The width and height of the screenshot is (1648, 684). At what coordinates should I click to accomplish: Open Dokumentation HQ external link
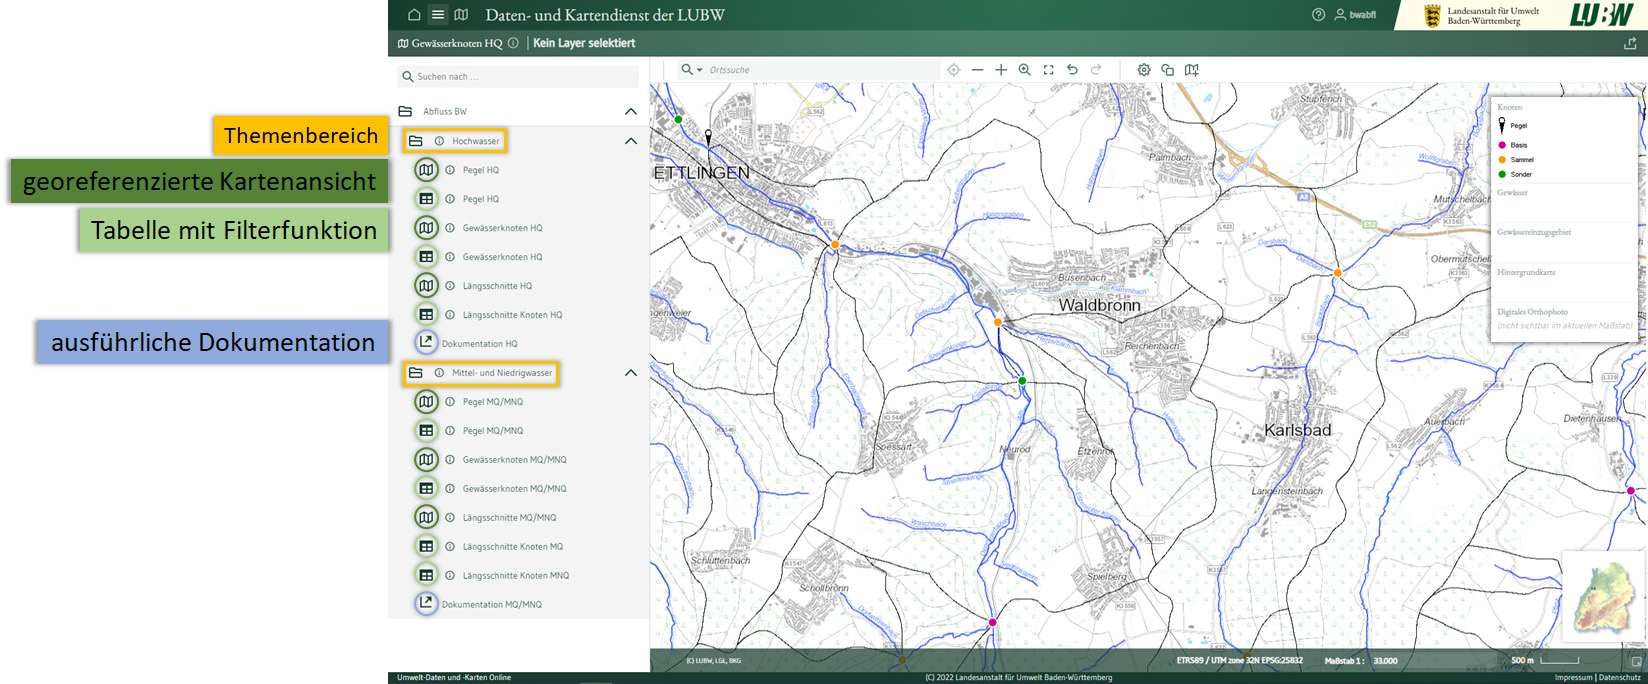tap(426, 343)
